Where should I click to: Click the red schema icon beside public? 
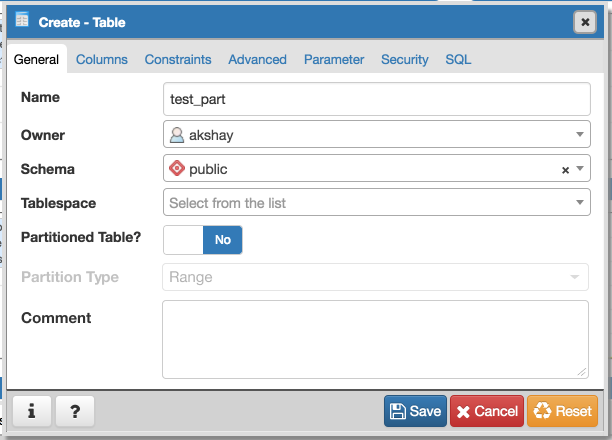[177, 169]
